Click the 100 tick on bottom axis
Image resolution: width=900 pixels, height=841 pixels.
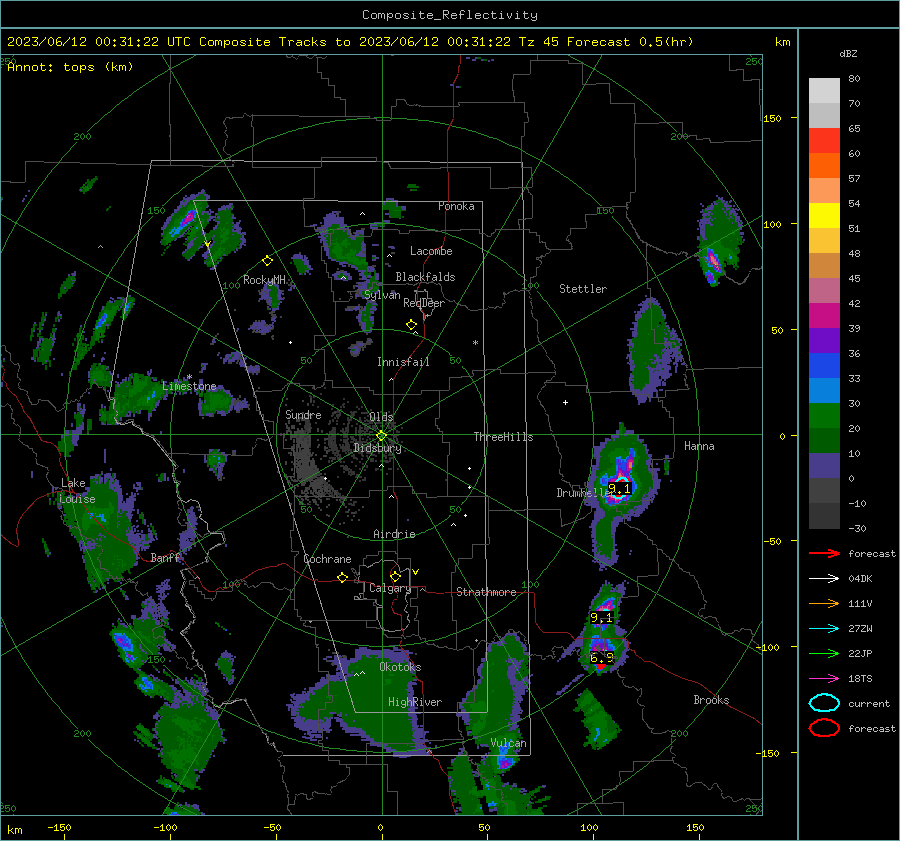click(589, 827)
